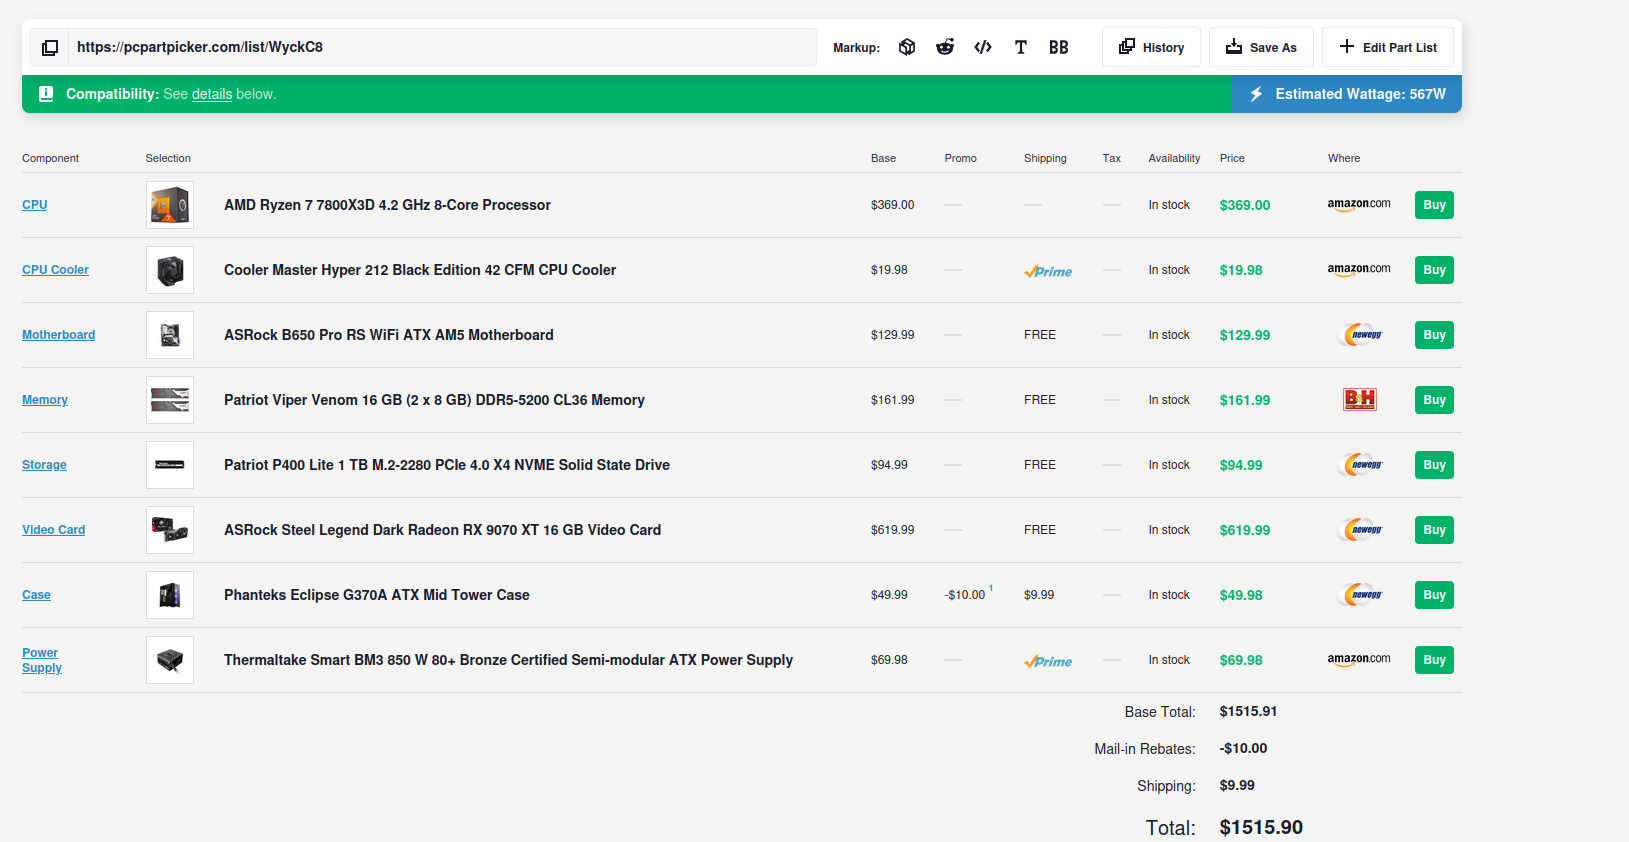Open the CPU Cooler component link
Image resolution: width=1629 pixels, height=842 pixels.
(x=56, y=270)
